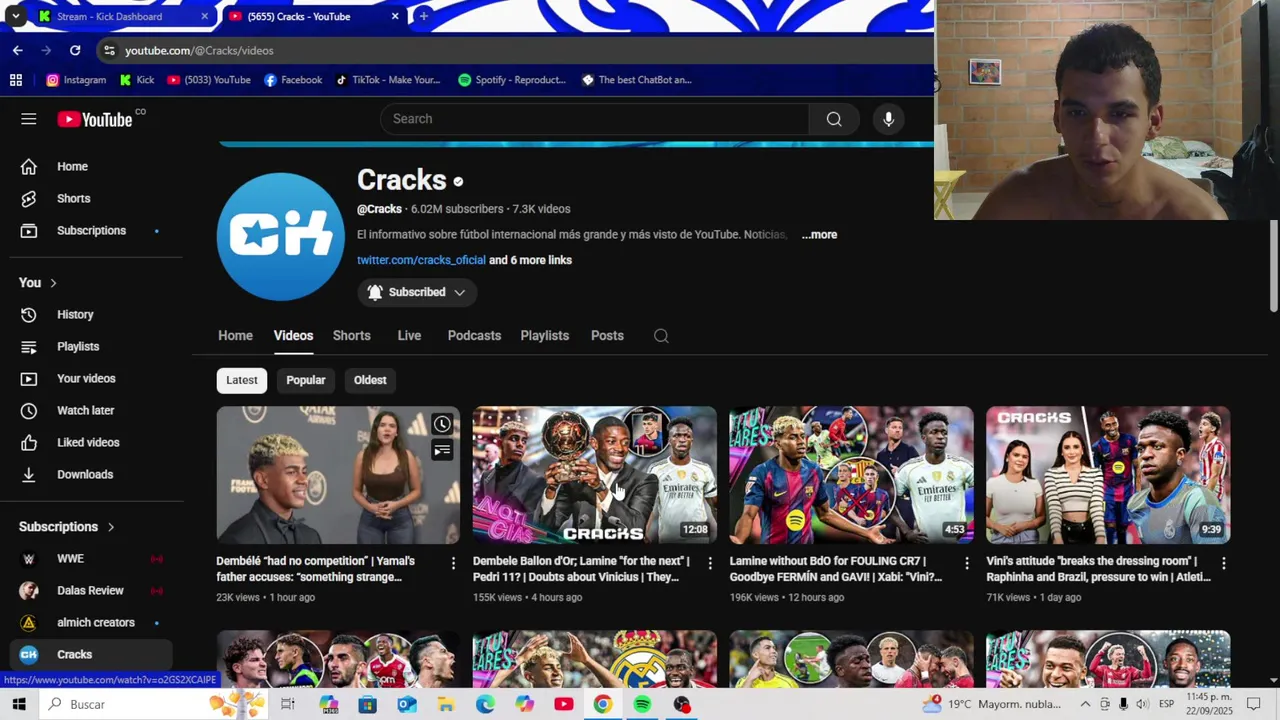Viewport: 1280px width, 720px height.
Task: Switch to the Podcasts tab
Action: point(474,336)
